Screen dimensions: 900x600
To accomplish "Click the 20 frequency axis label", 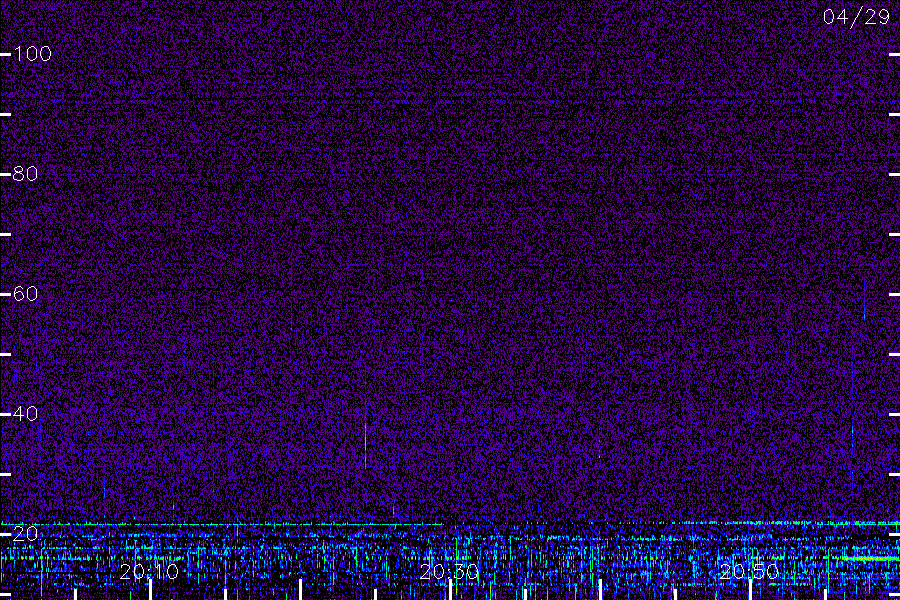I will pyautogui.click(x=25, y=534).
